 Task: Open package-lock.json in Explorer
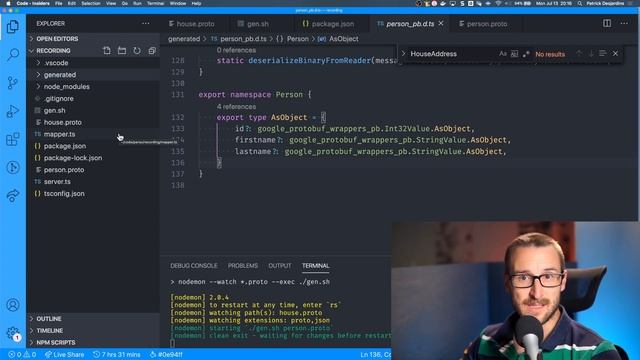pyautogui.click(x=93, y=158)
